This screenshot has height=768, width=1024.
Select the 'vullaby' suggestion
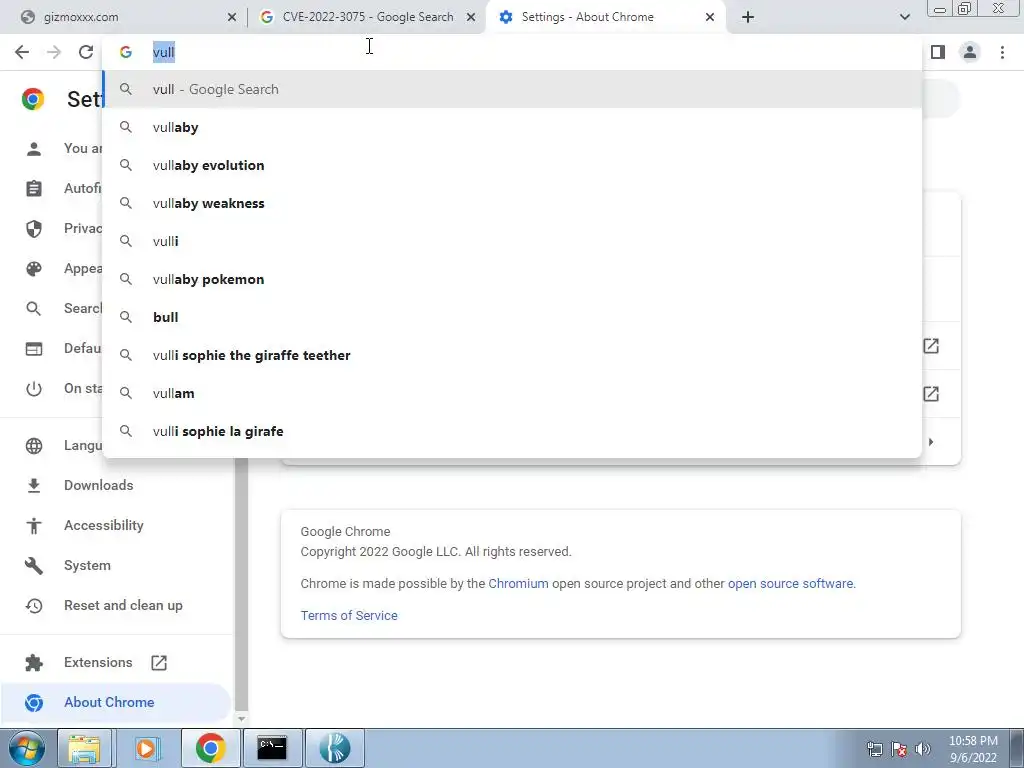(x=513, y=127)
